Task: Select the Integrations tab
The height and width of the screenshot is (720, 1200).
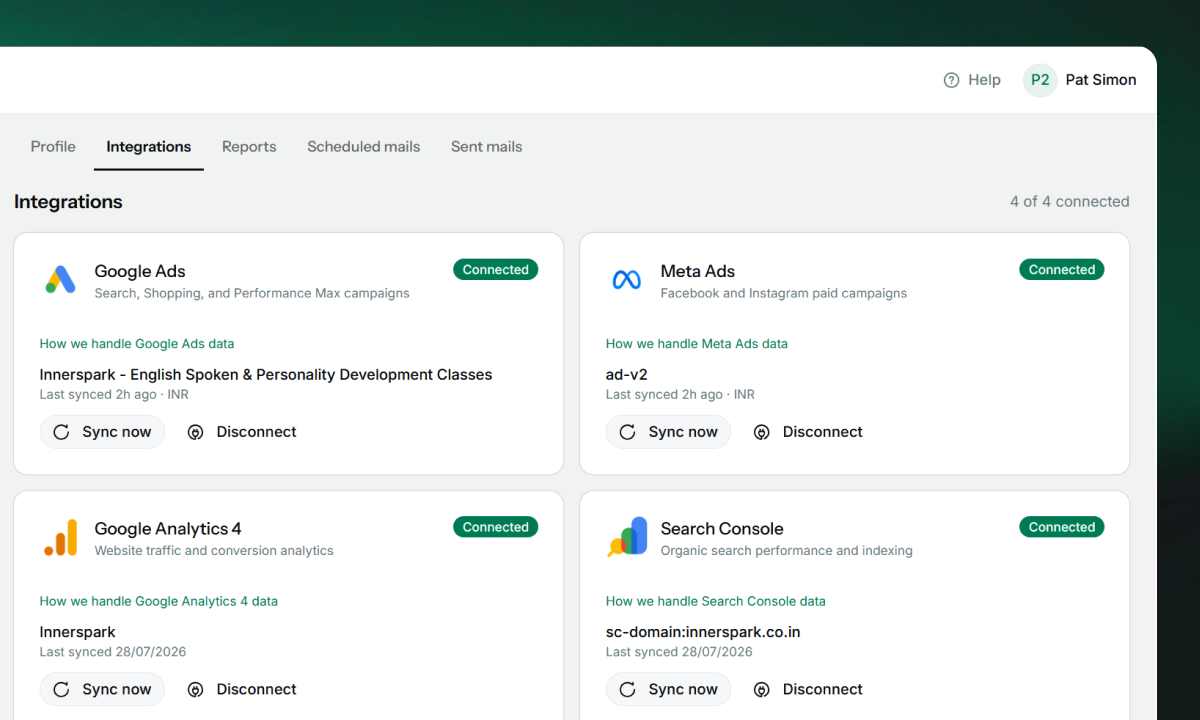Action: pyautogui.click(x=149, y=146)
